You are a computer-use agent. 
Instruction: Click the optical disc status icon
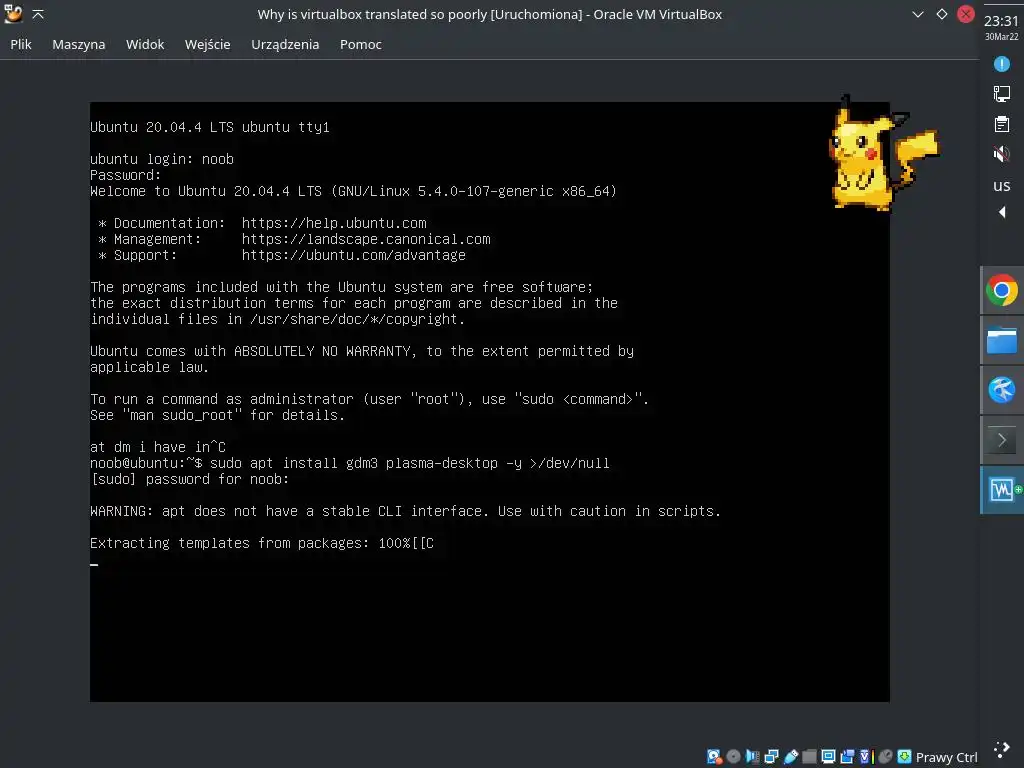[733, 757]
